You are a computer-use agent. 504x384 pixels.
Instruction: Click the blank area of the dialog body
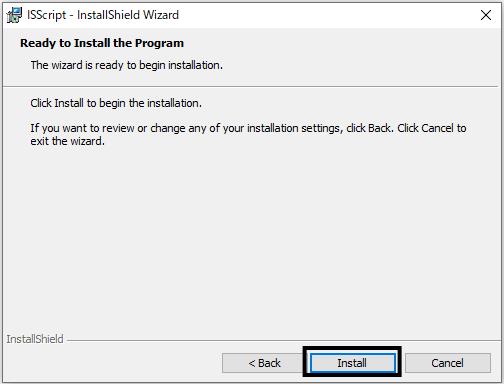[x=250, y=240]
